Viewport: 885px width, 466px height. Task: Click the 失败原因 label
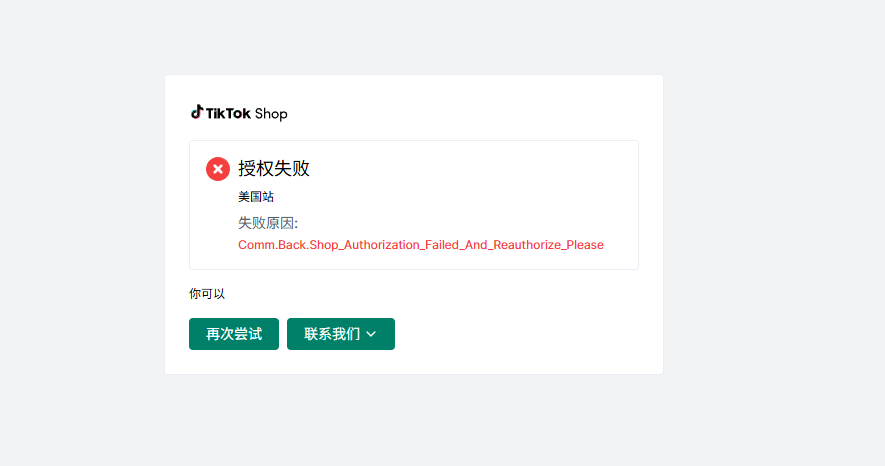[x=268, y=223]
